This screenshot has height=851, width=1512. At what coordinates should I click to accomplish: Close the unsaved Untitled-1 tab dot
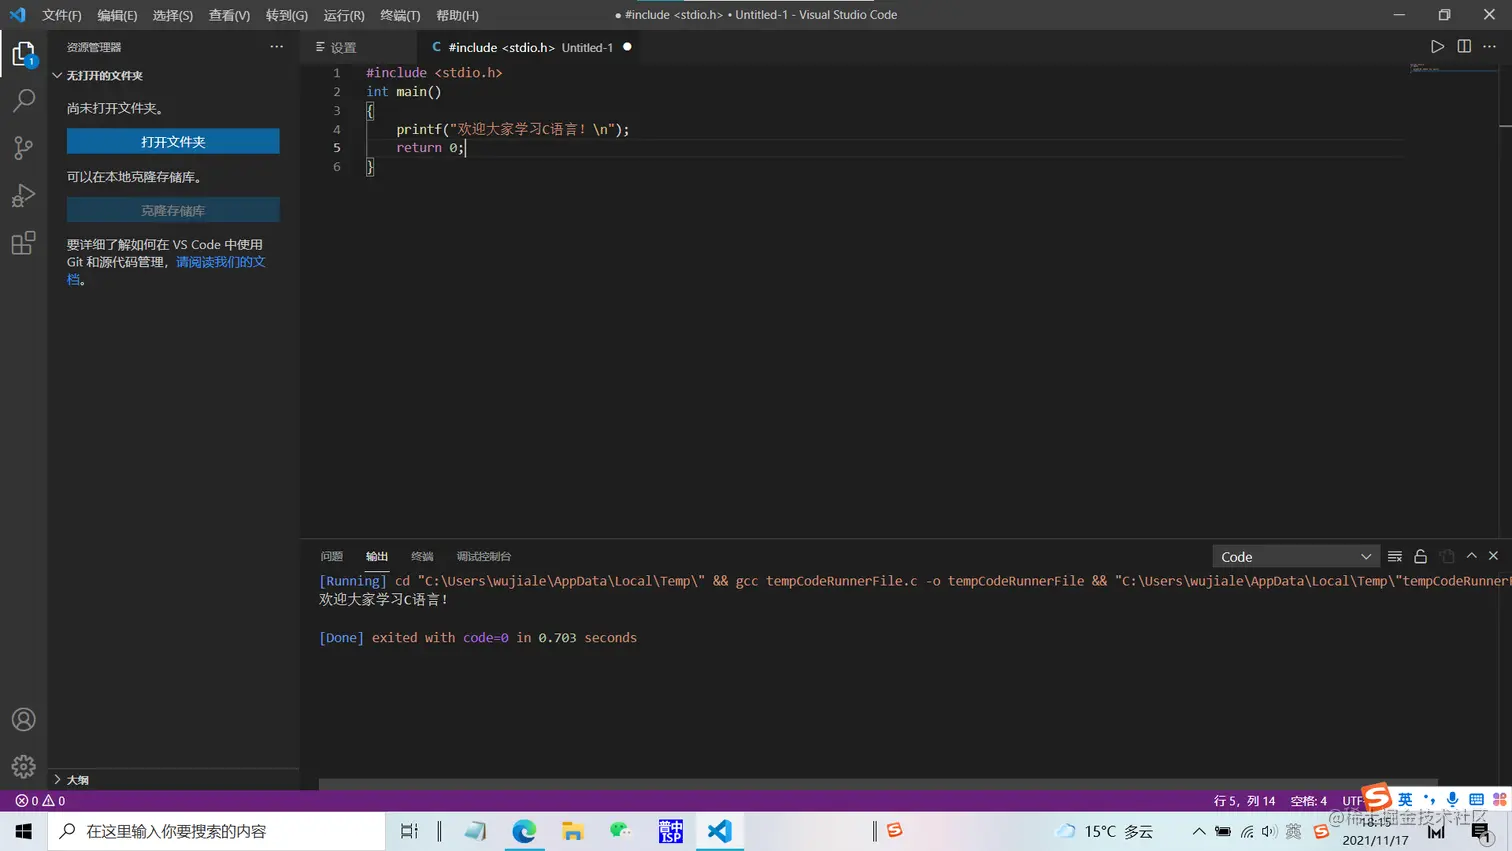pyautogui.click(x=627, y=47)
